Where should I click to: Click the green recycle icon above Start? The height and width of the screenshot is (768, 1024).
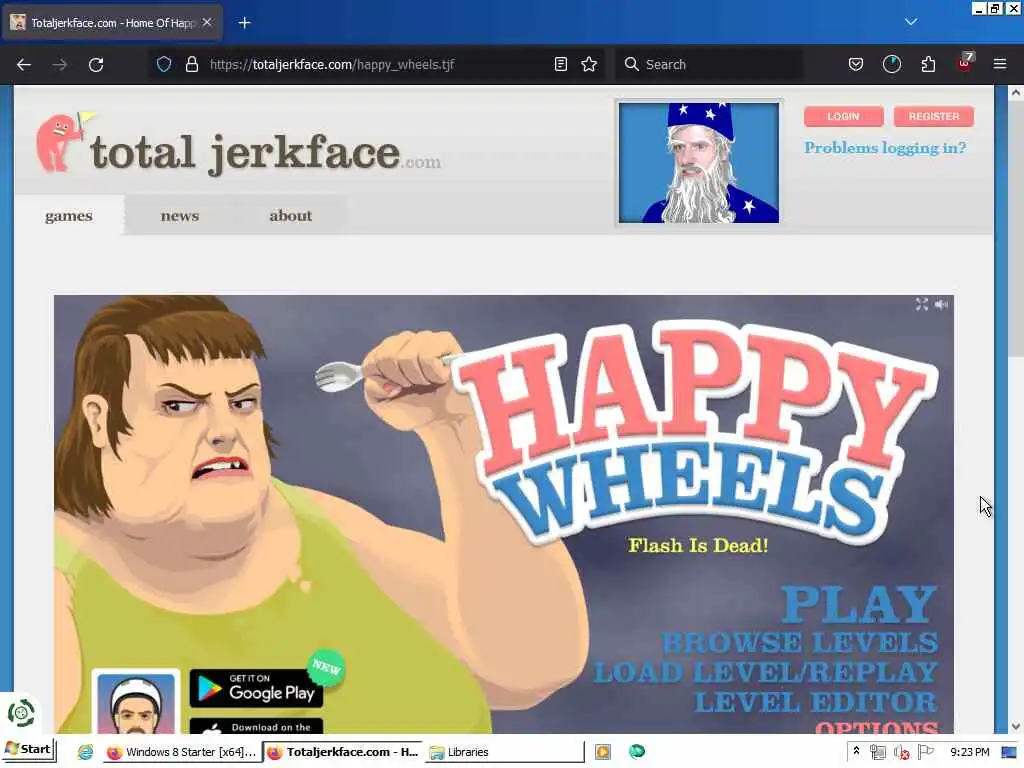click(x=20, y=712)
